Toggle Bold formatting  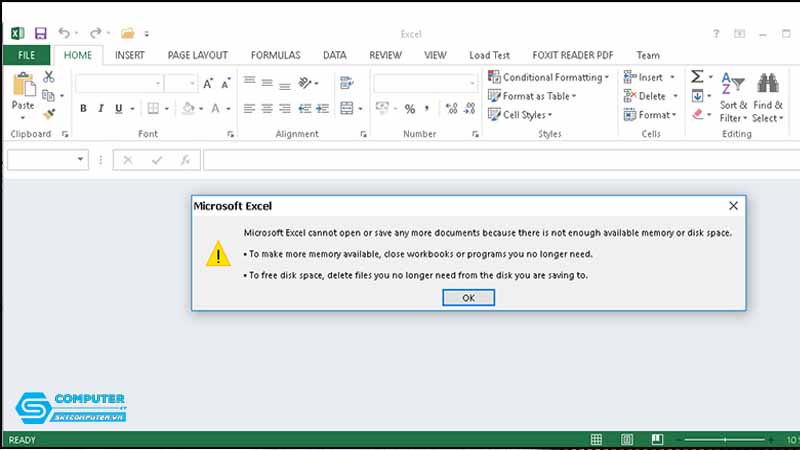pyautogui.click(x=84, y=109)
